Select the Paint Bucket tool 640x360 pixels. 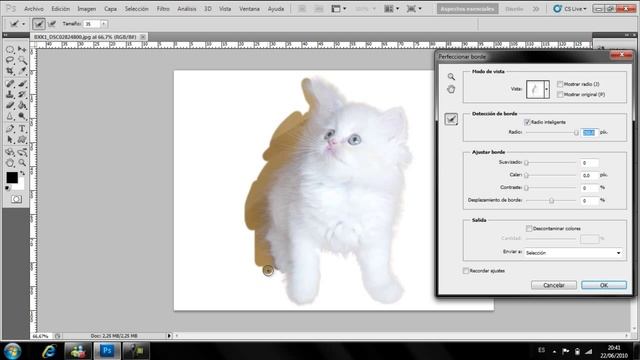click(22, 106)
